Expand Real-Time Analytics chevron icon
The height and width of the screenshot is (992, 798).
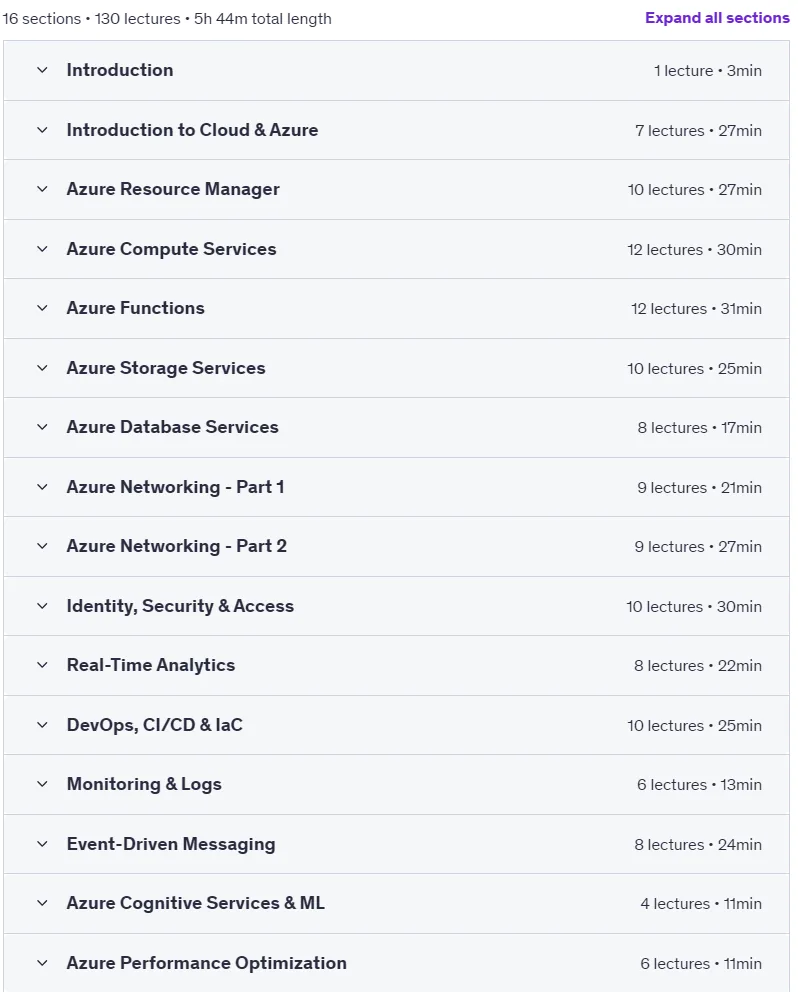click(x=42, y=665)
